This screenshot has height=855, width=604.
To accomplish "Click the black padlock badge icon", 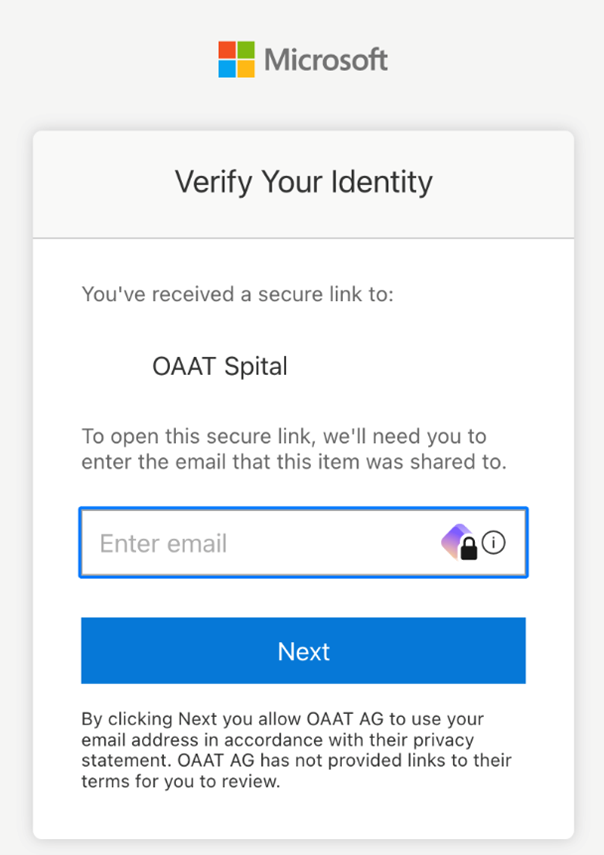I will (x=468, y=548).
